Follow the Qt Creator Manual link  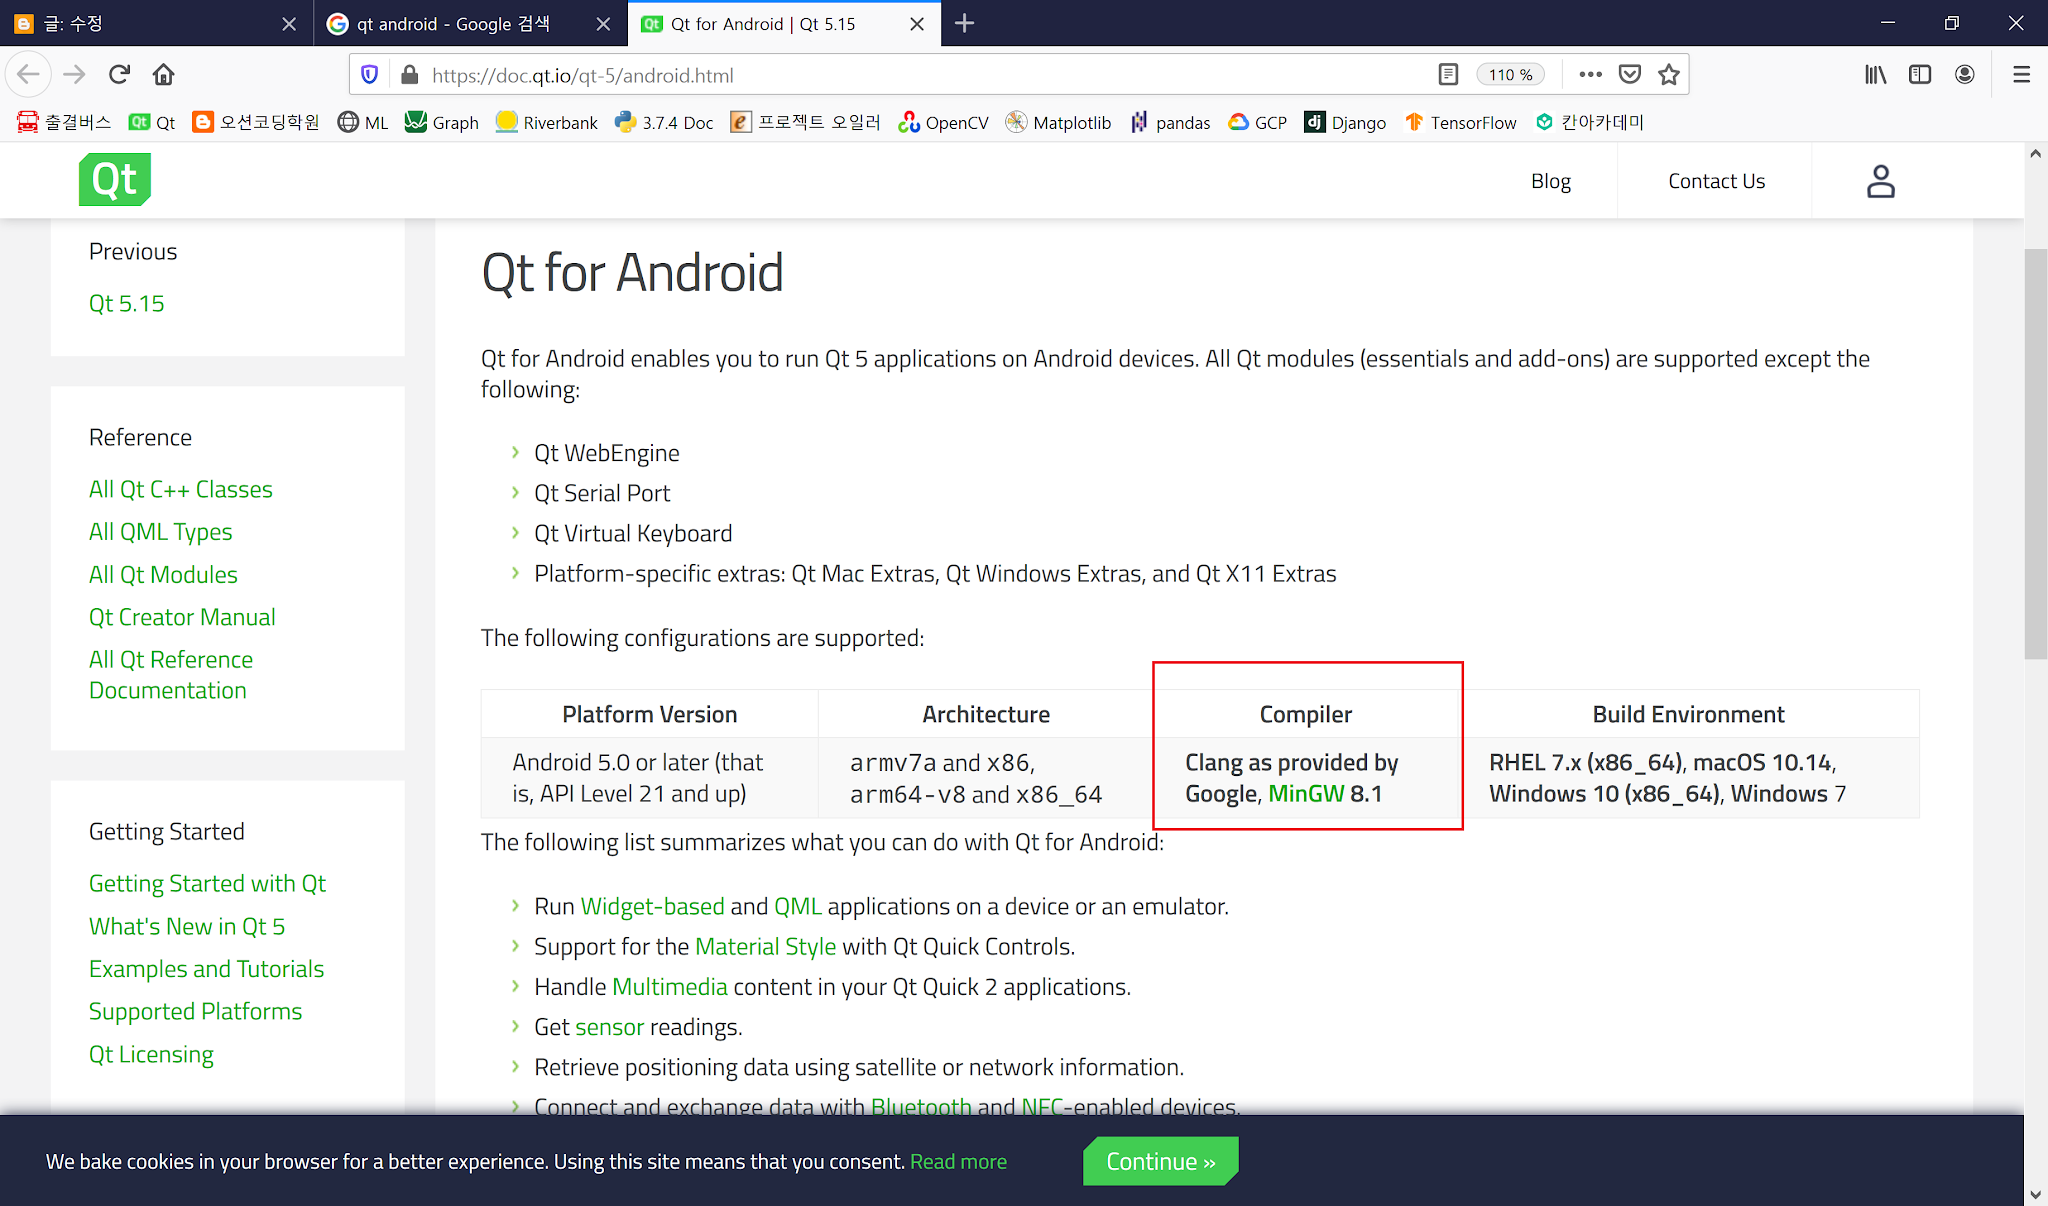pos(181,616)
